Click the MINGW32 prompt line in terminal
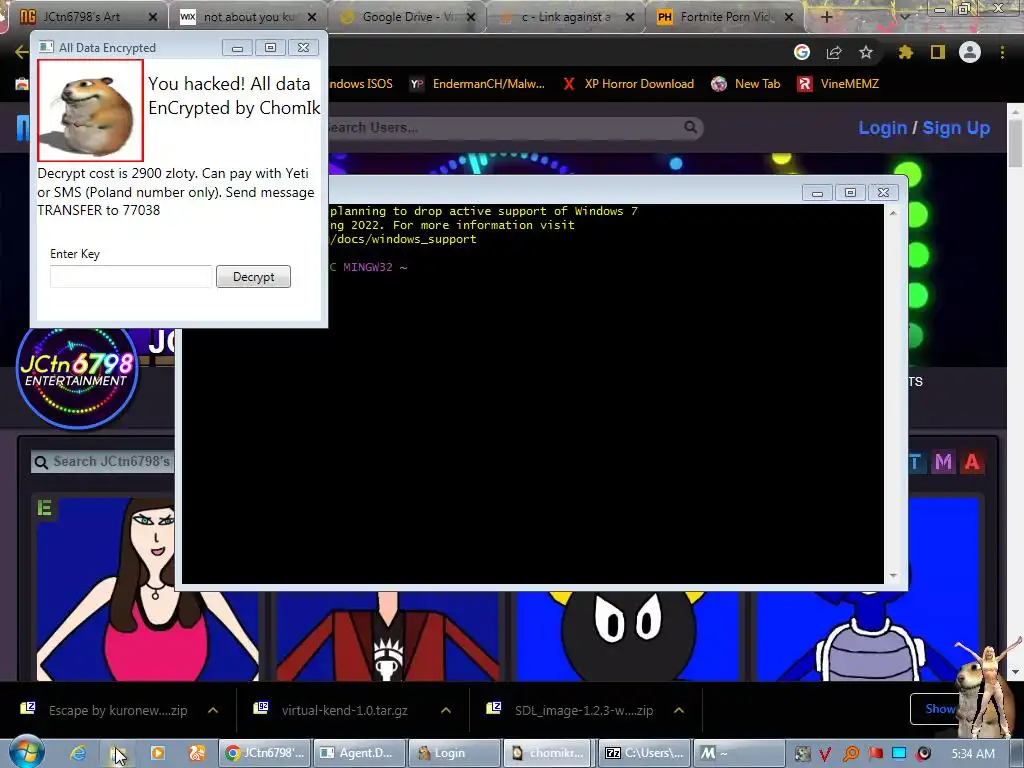Image resolution: width=1024 pixels, height=768 pixels. click(x=369, y=267)
